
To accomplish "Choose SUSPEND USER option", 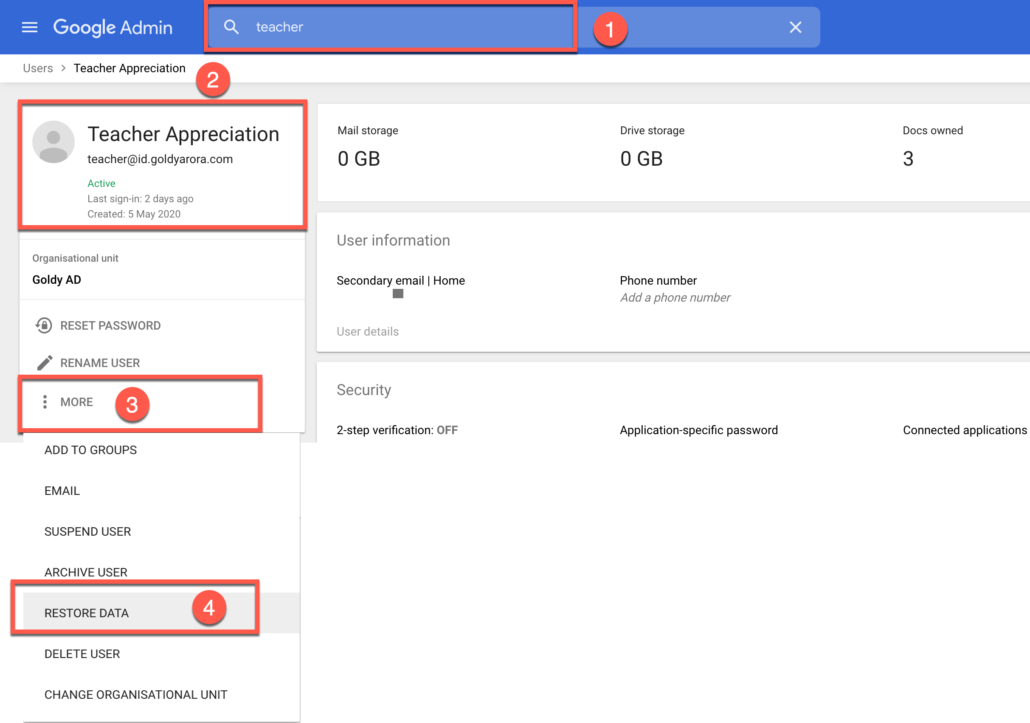I will point(162,531).
